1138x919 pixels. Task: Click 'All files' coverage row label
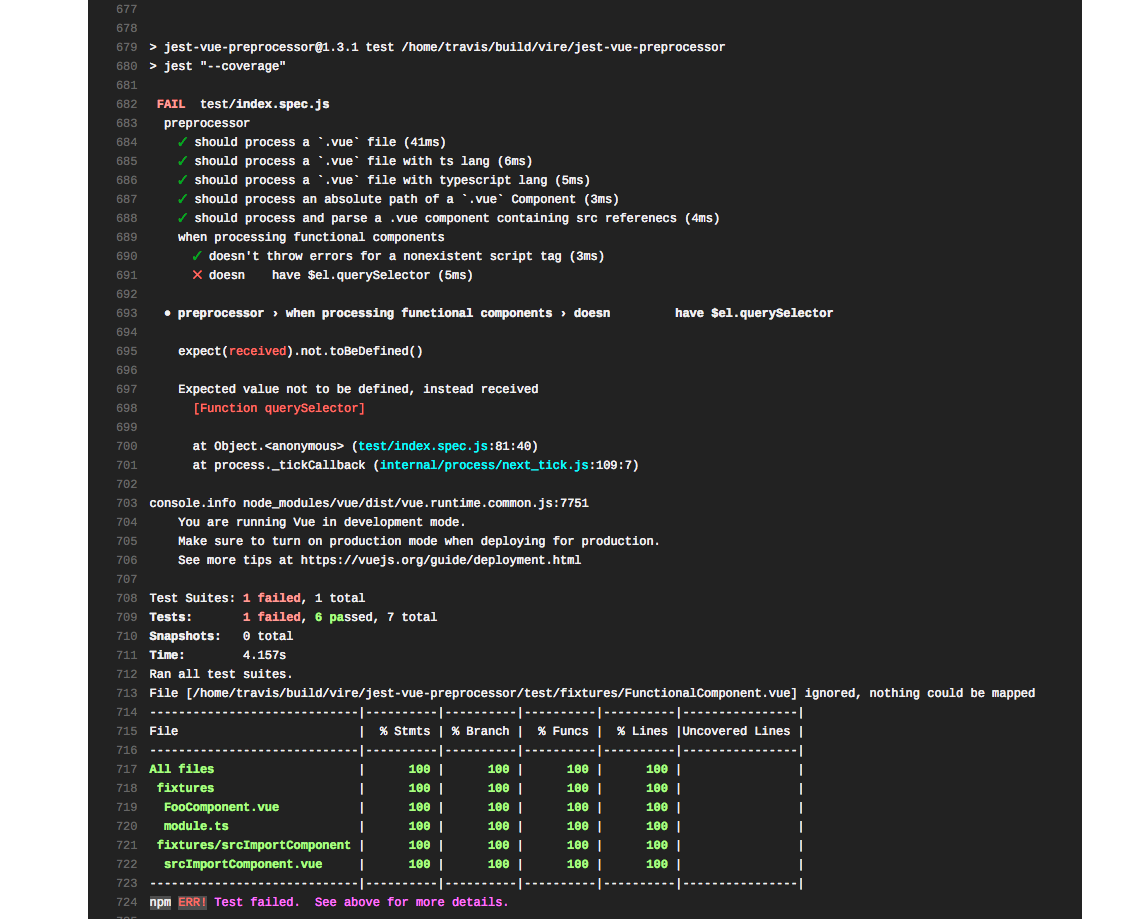[181, 769]
